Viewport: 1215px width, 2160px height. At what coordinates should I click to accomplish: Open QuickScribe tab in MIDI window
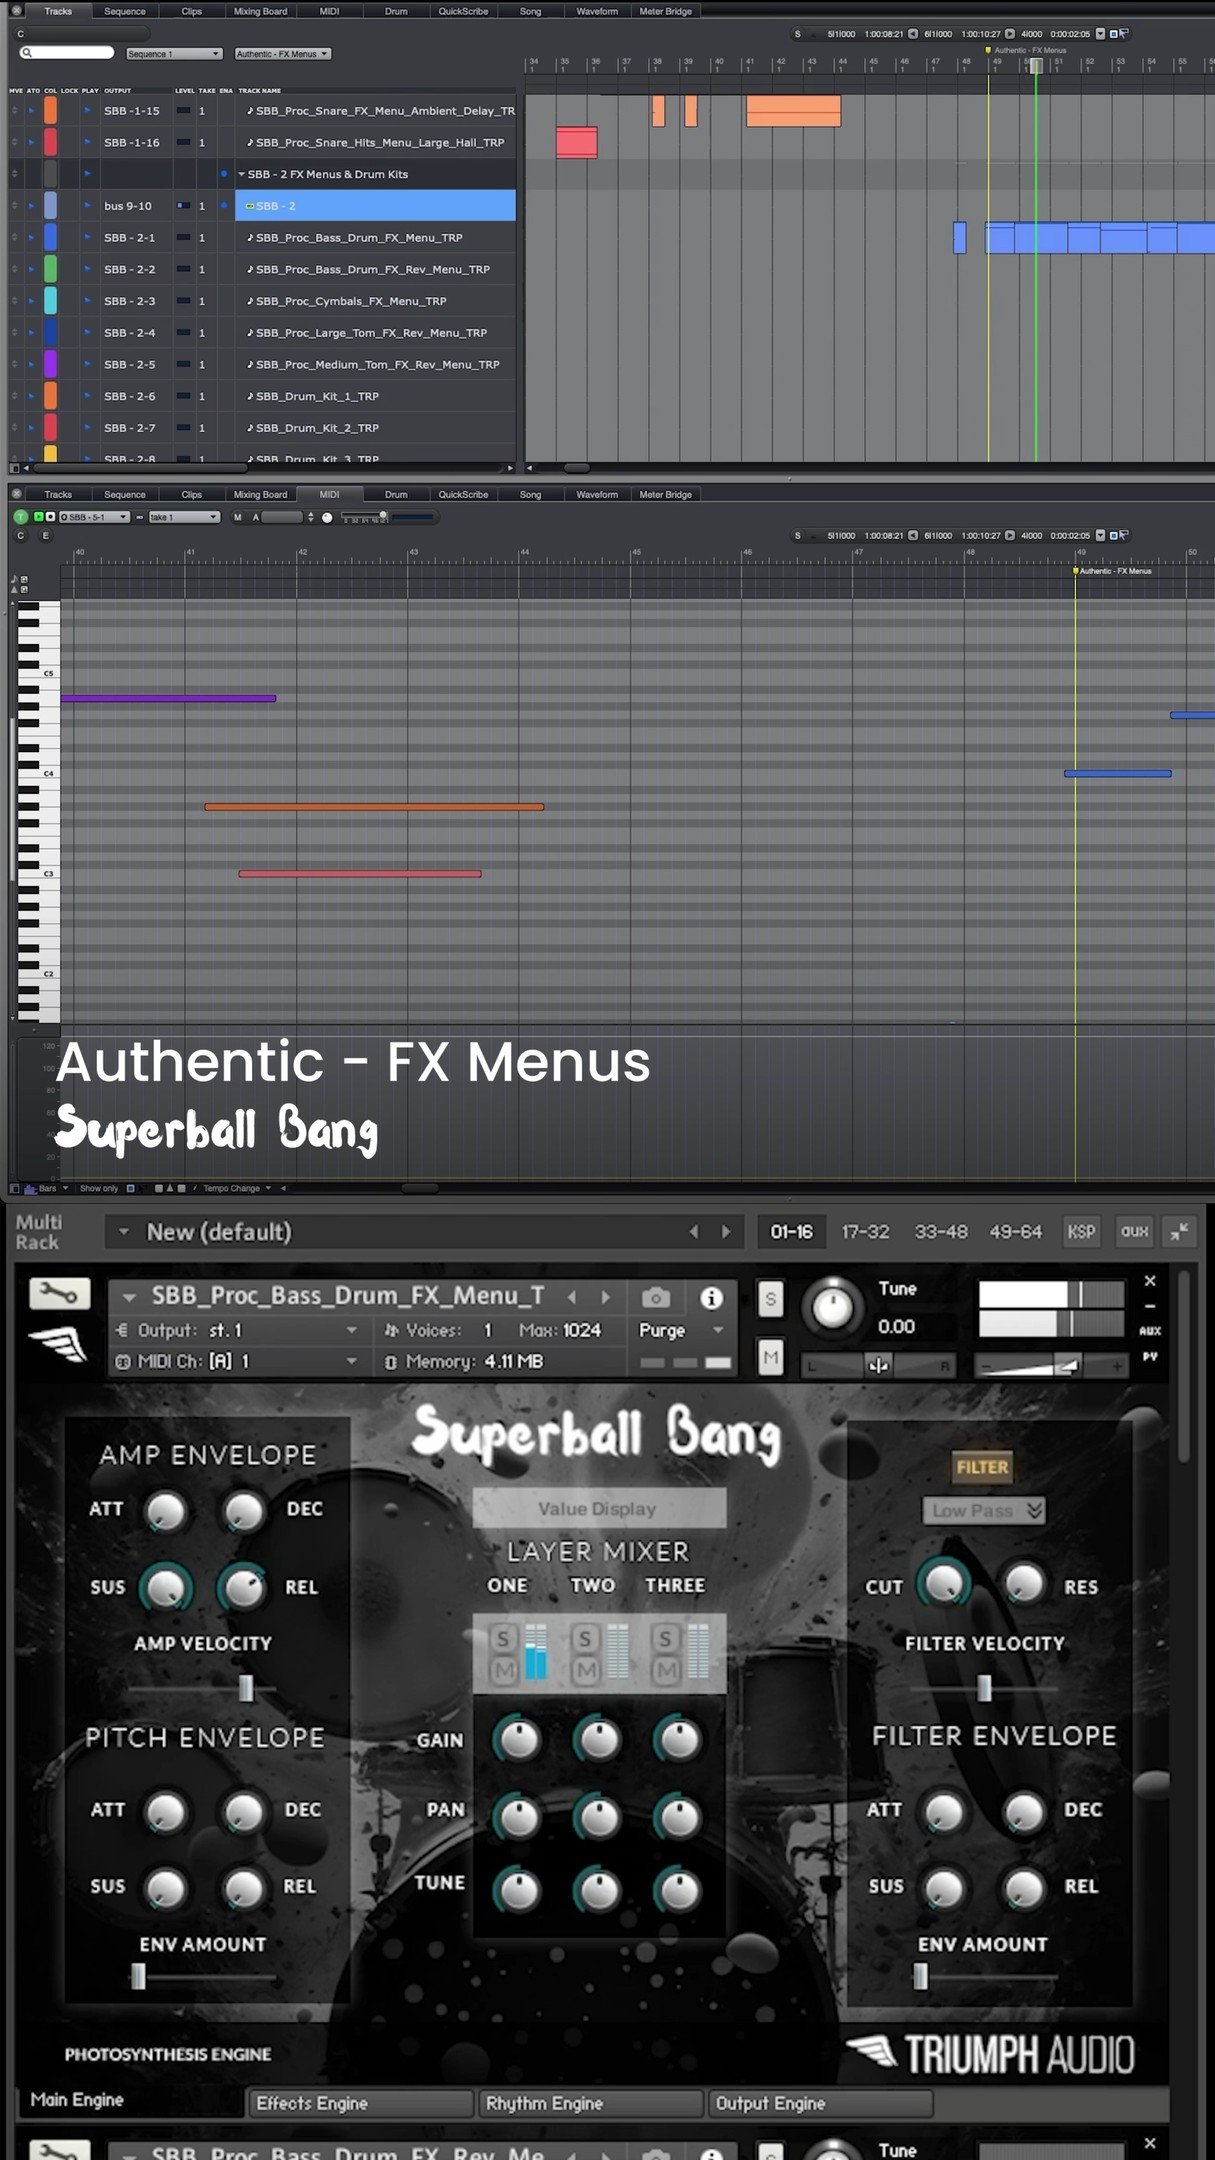coord(463,494)
